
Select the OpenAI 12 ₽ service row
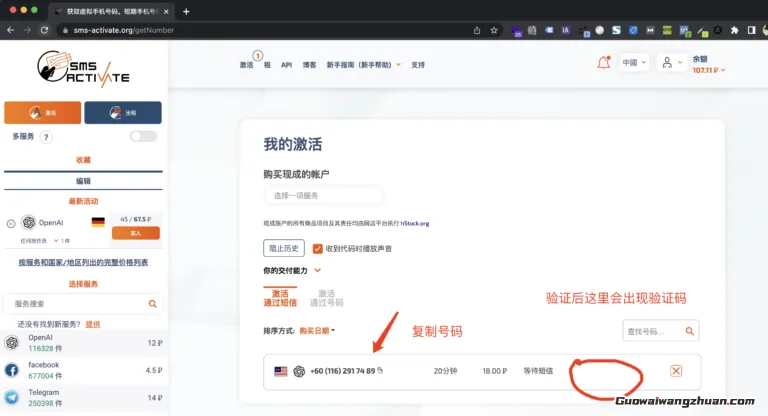(84, 343)
